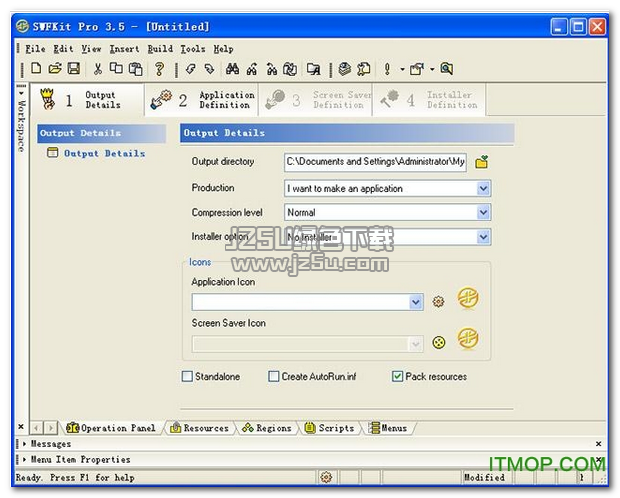Open the Installer option dropdown

[x=483, y=237]
